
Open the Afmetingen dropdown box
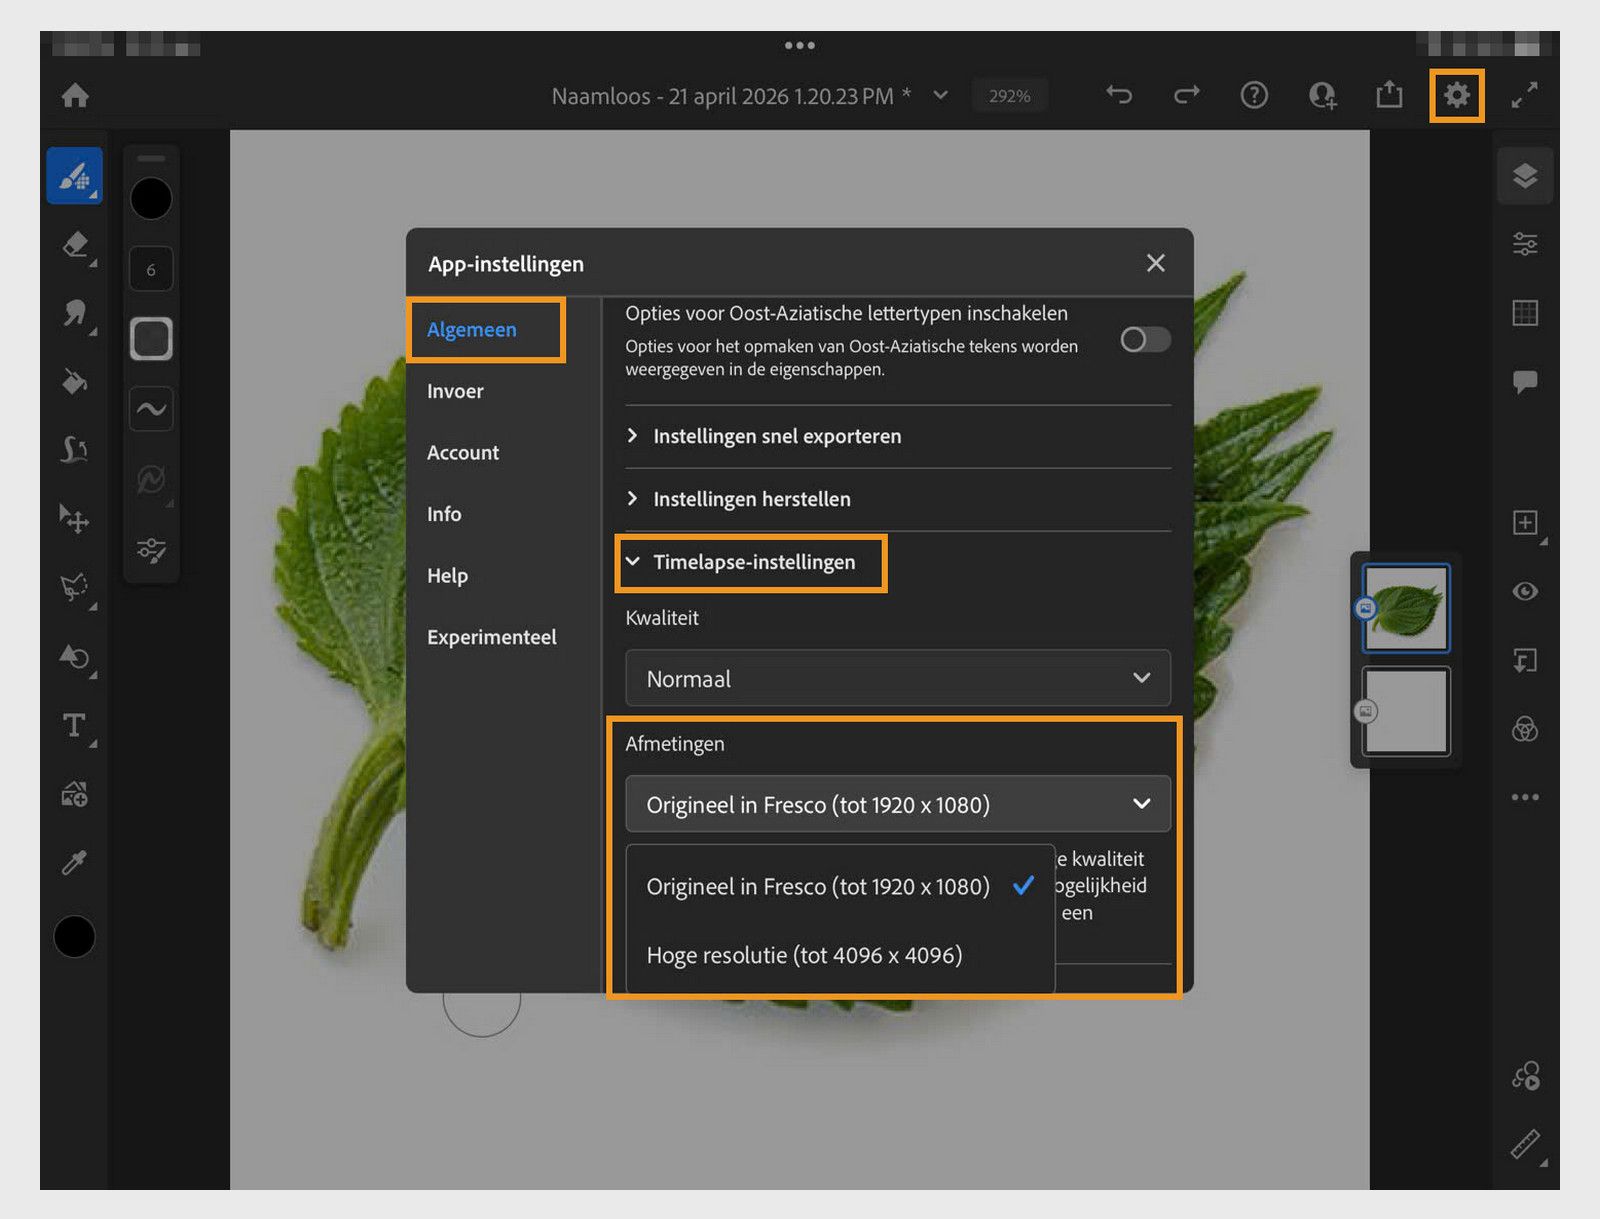click(x=898, y=805)
